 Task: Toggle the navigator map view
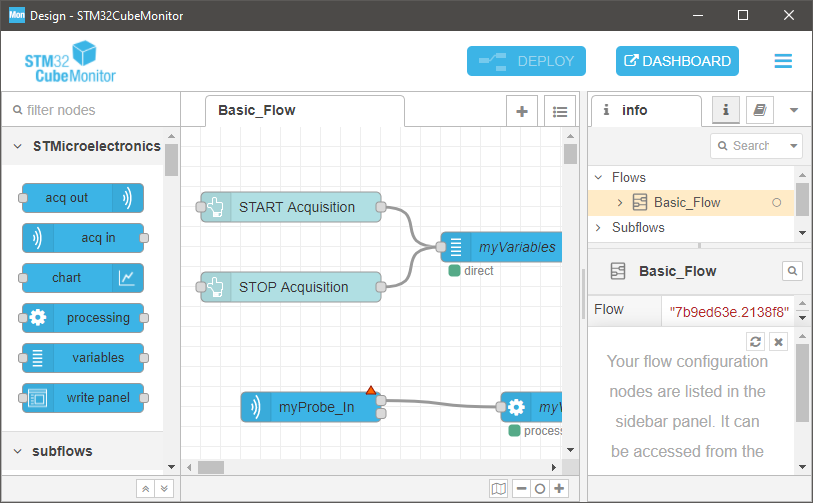(x=499, y=488)
